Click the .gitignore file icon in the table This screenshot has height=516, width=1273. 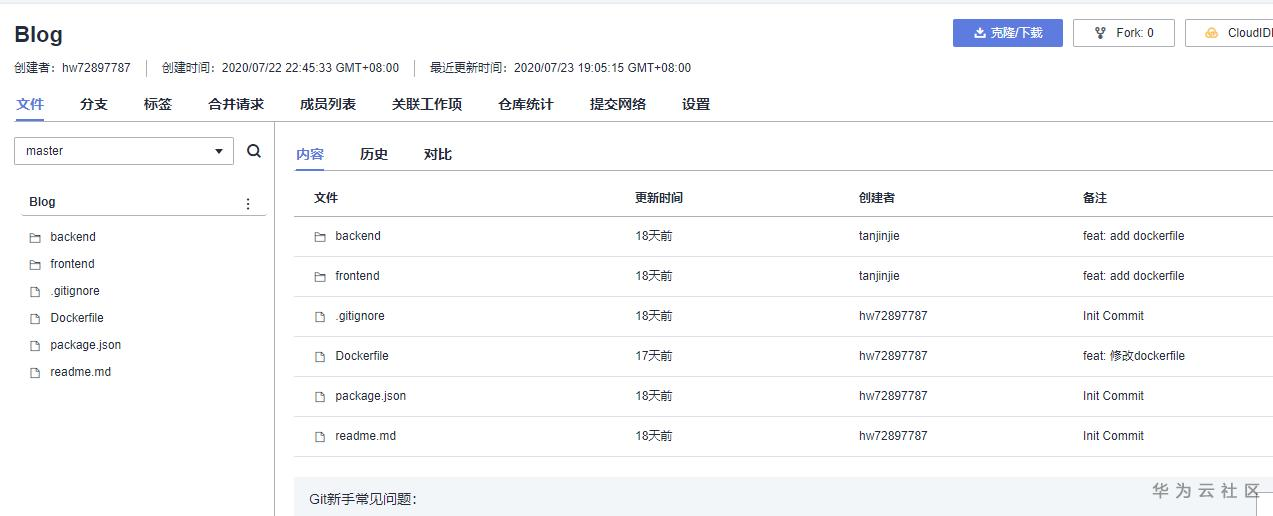point(320,317)
